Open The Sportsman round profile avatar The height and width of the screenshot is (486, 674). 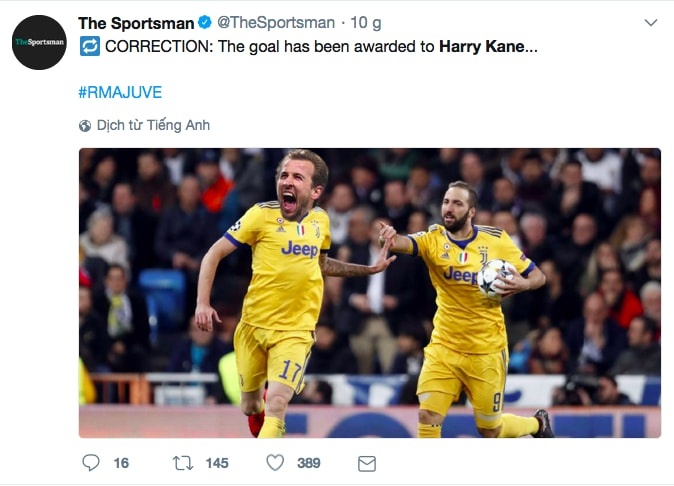(x=39, y=42)
